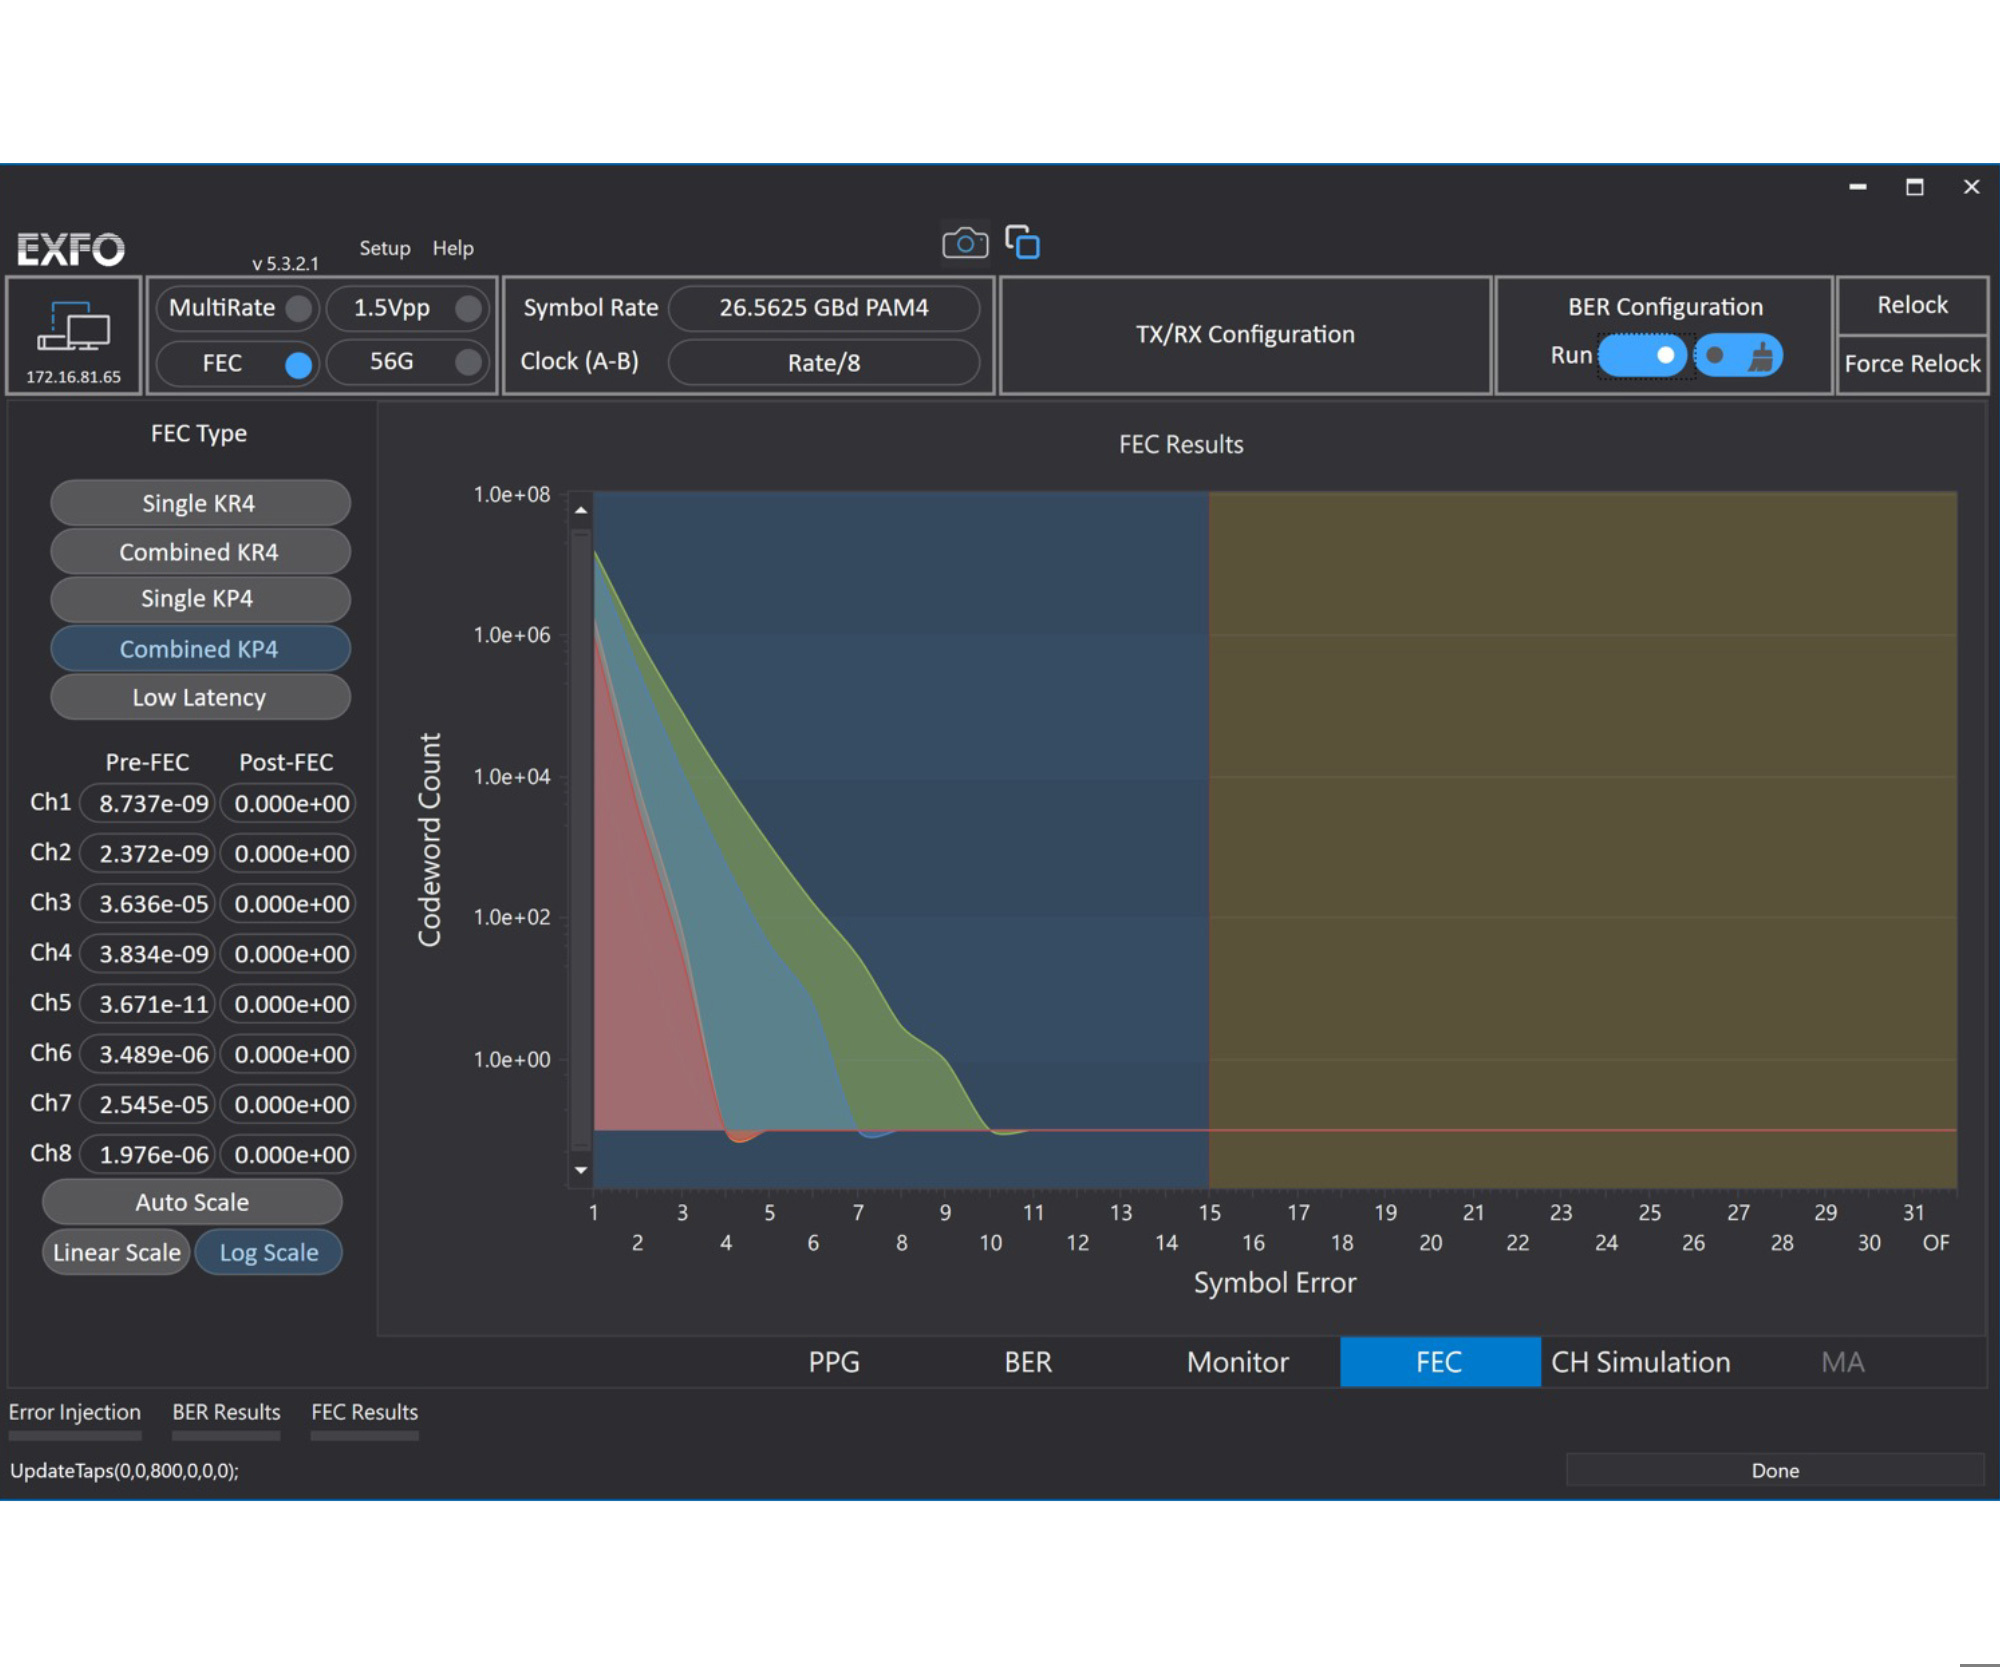Capture a screenshot using the camera icon

[964, 242]
